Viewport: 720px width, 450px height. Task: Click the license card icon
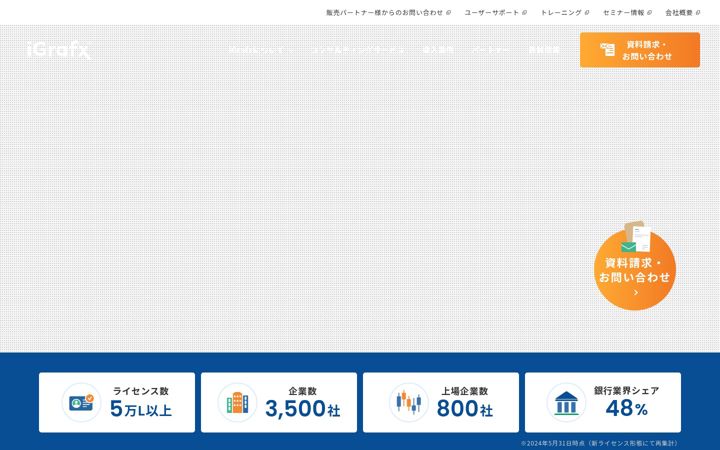(x=81, y=403)
